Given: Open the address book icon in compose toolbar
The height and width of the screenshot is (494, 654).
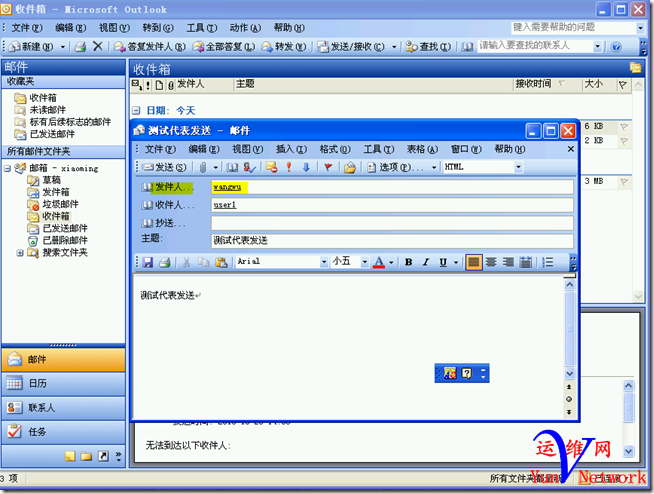Looking at the screenshot, I should [x=232, y=167].
